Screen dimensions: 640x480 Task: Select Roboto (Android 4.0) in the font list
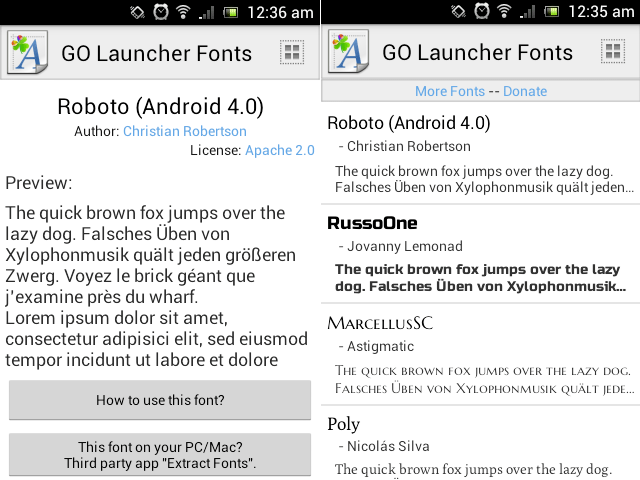(480, 153)
